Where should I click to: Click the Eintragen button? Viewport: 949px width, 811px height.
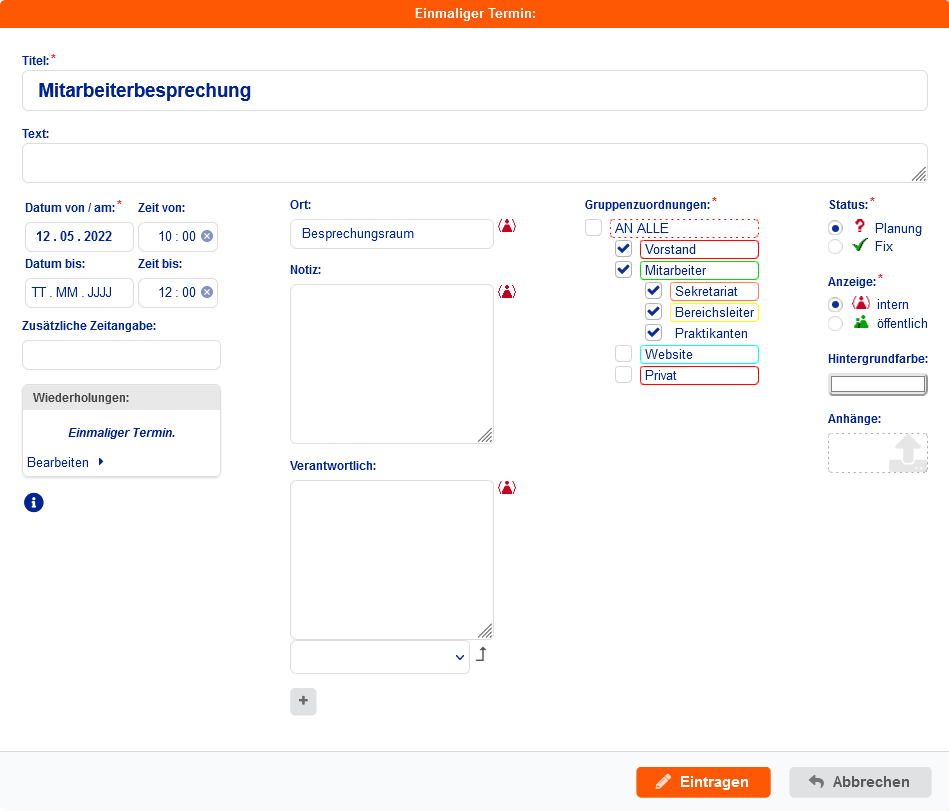703,782
